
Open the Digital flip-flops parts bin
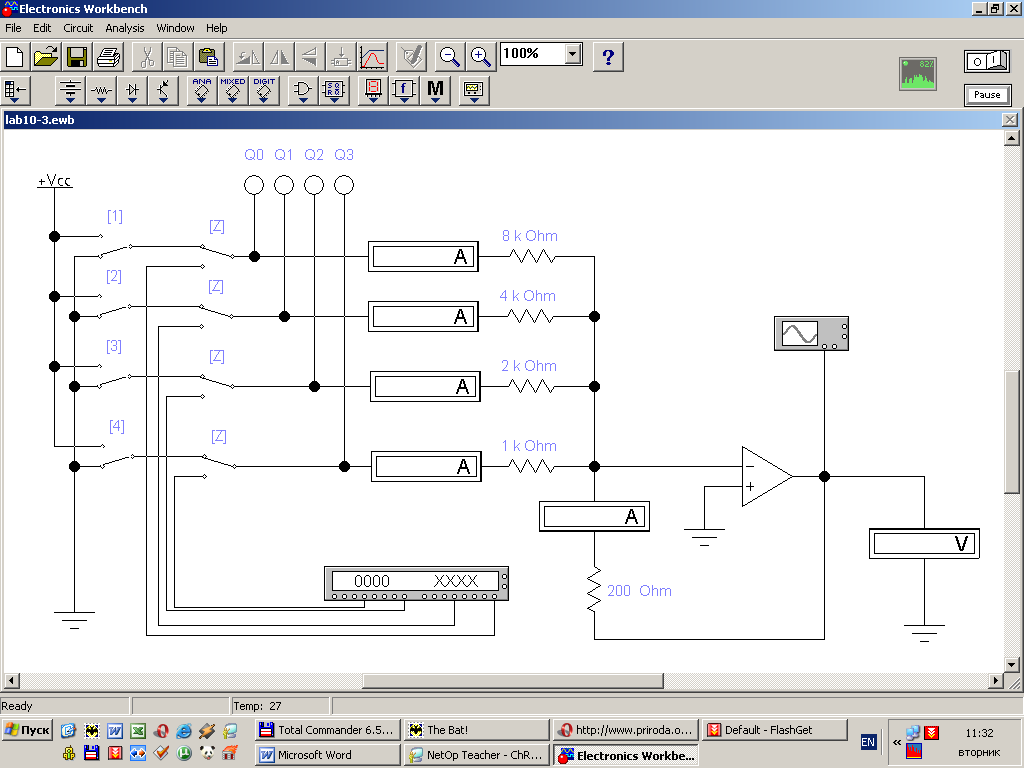[x=334, y=90]
